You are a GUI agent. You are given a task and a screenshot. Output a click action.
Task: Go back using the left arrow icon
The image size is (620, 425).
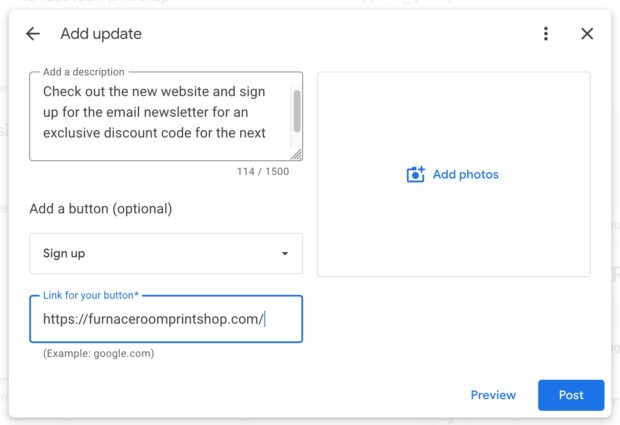(x=33, y=34)
